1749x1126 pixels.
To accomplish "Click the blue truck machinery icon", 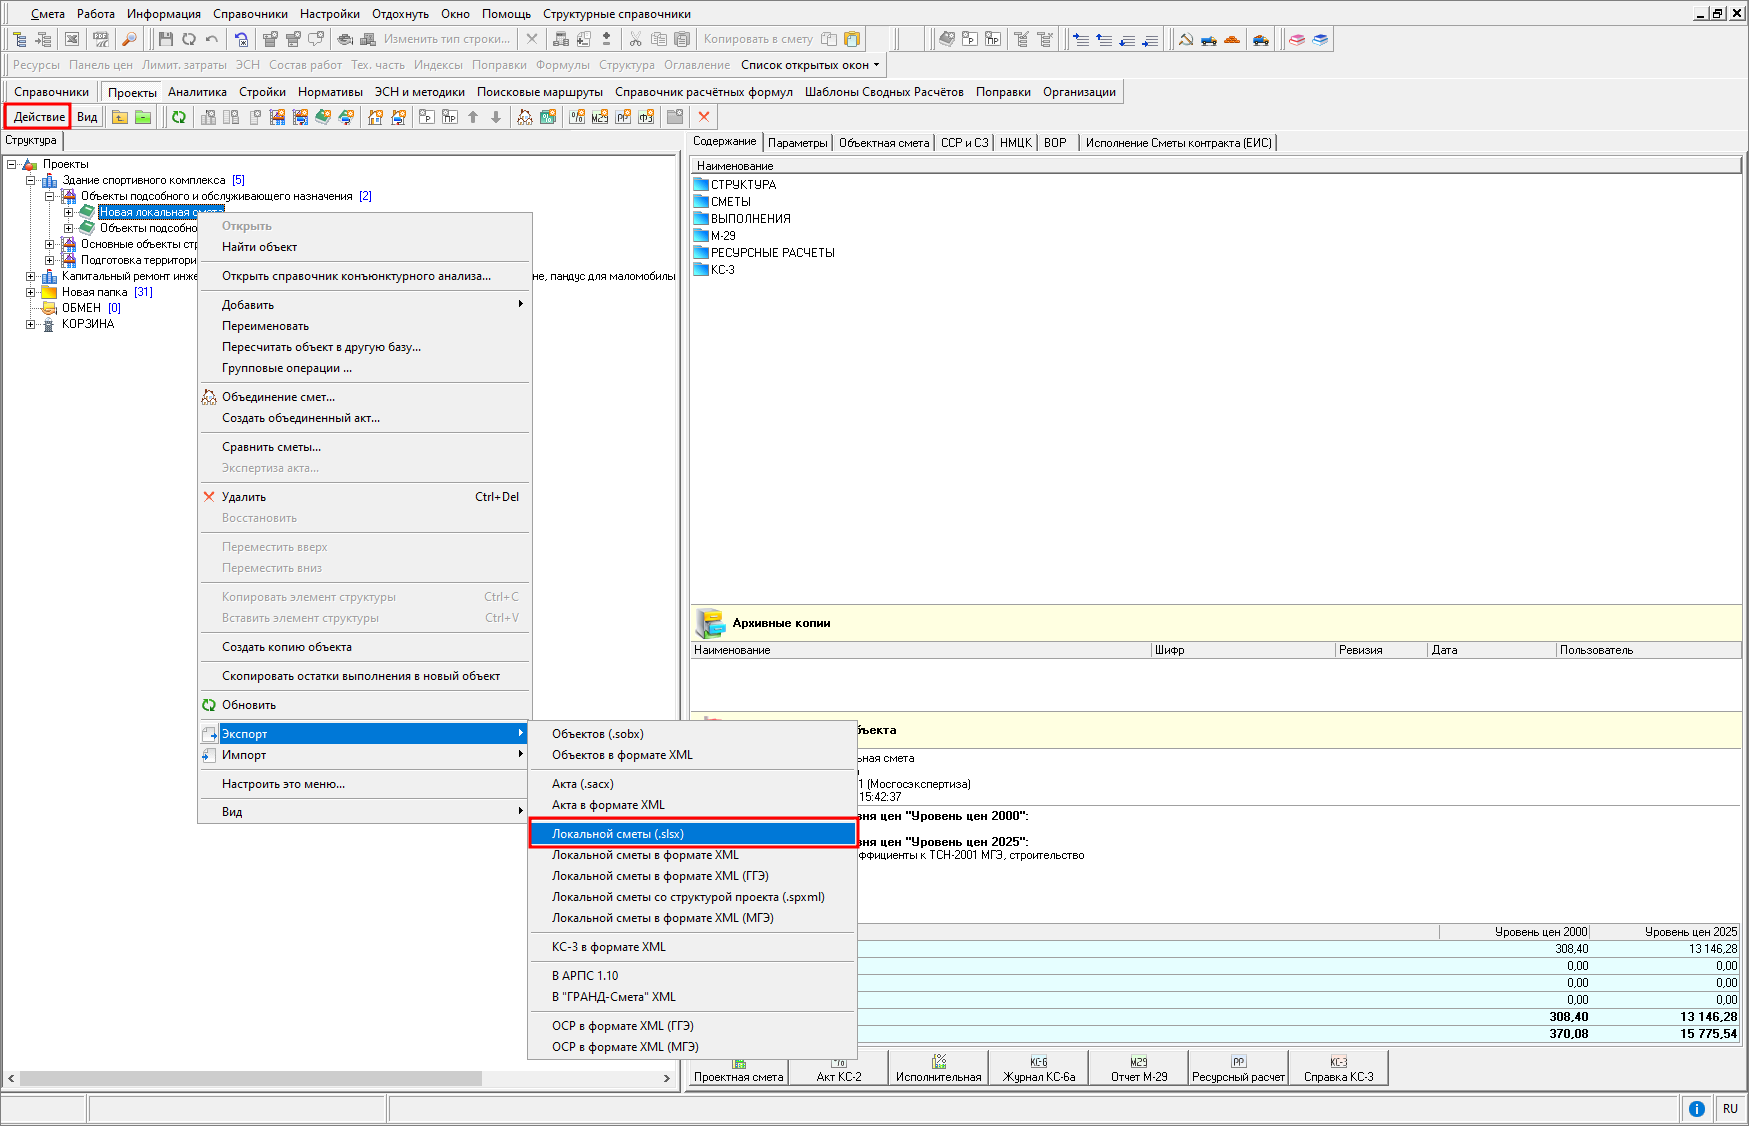I will pyautogui.click(x=1209, y=39).
